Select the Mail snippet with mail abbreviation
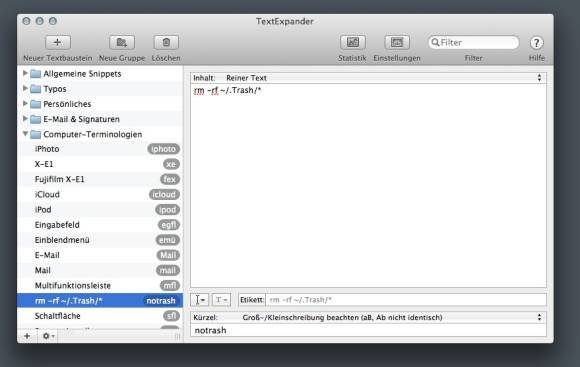 (100, 270)
